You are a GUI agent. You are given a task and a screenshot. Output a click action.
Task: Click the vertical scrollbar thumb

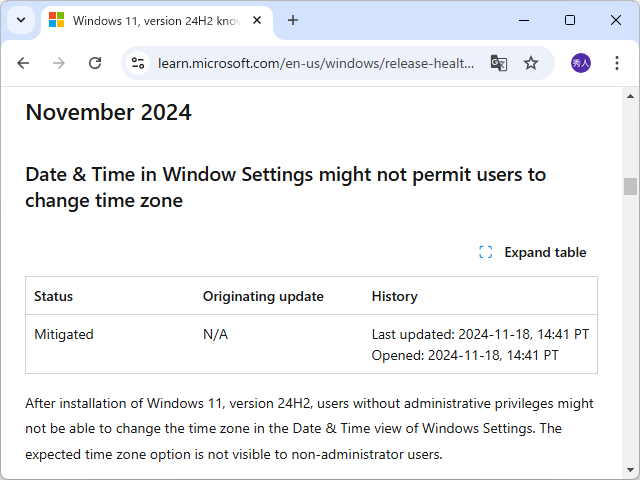click(630, 187)
